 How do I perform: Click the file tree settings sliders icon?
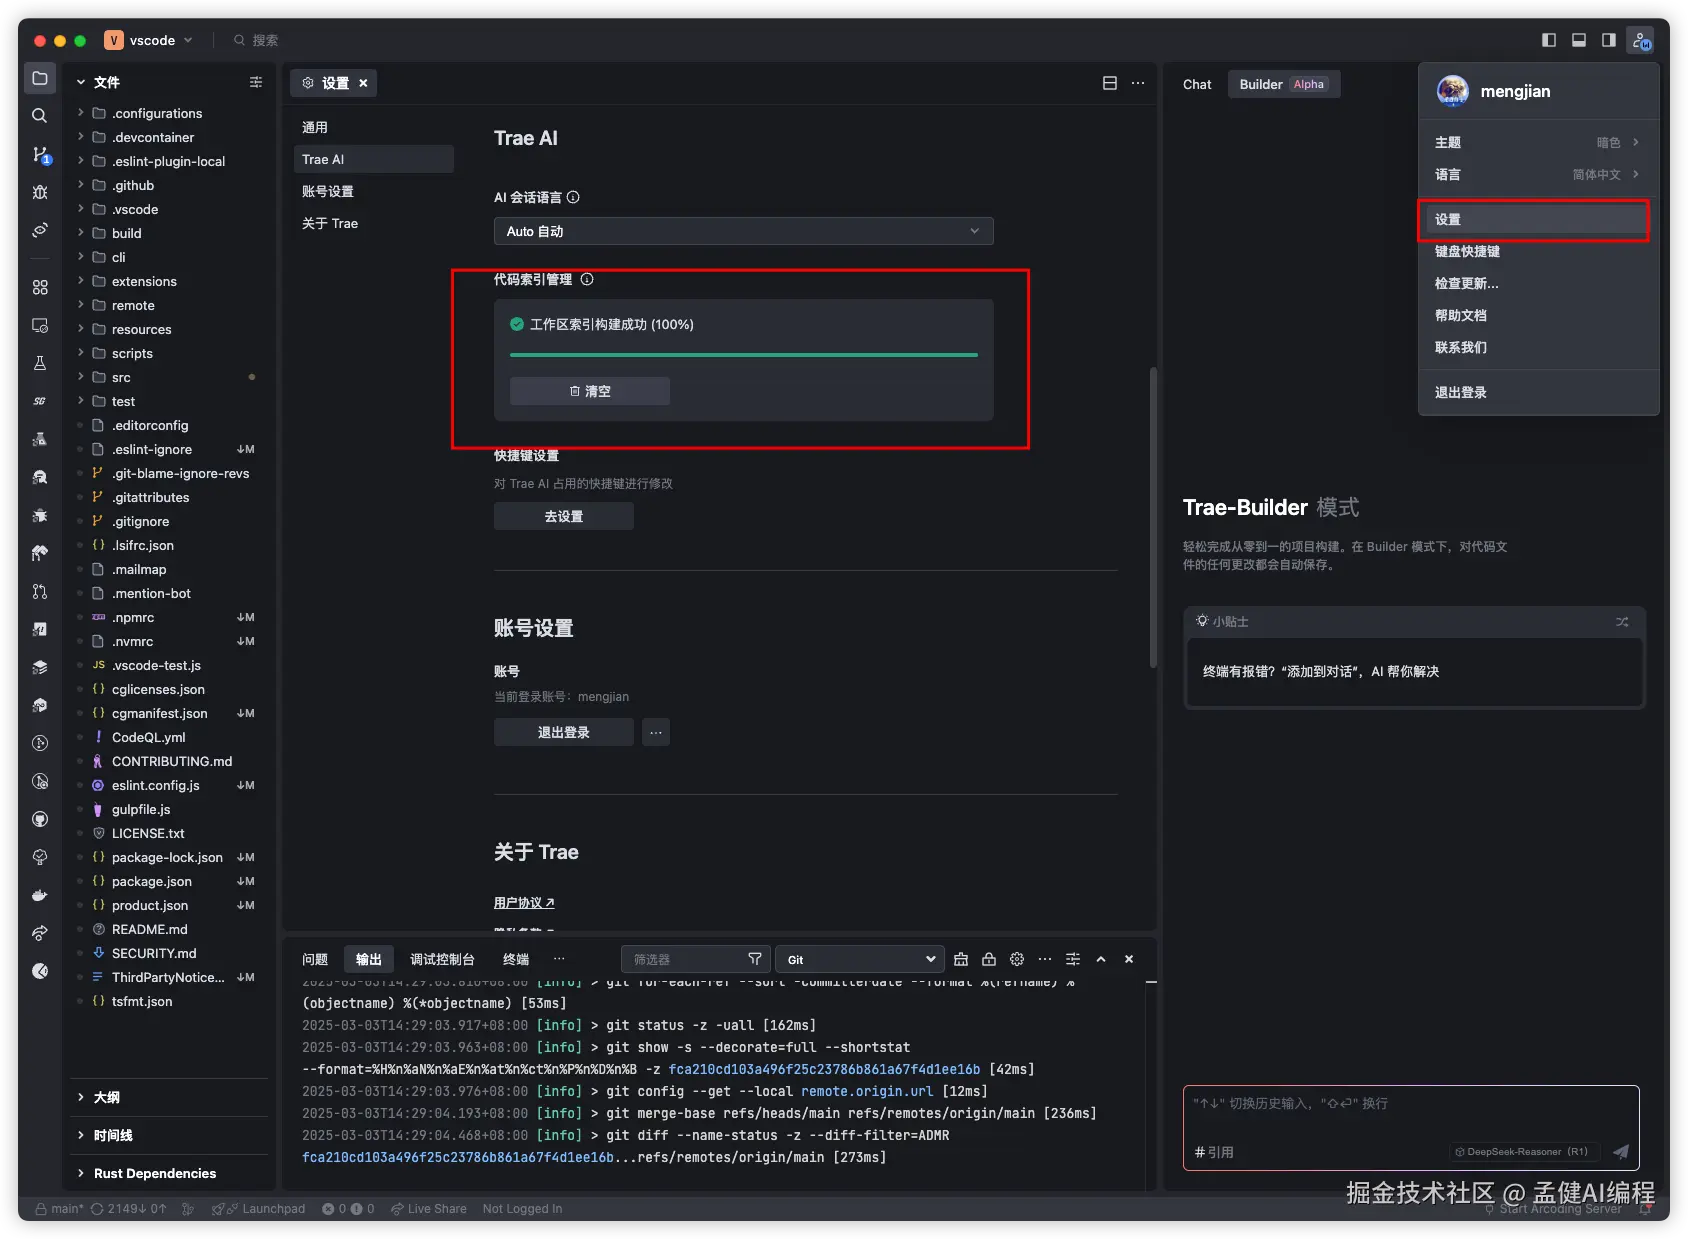pos(256,82)
